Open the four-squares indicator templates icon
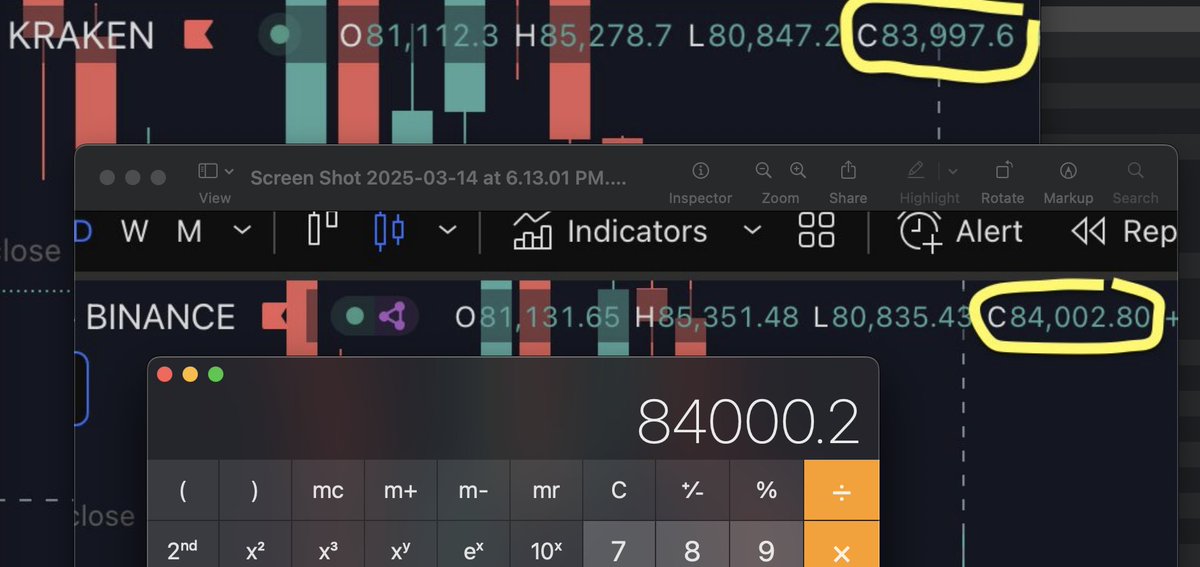This screenshot has height=567, width=1200. click(x=817, y=230)
